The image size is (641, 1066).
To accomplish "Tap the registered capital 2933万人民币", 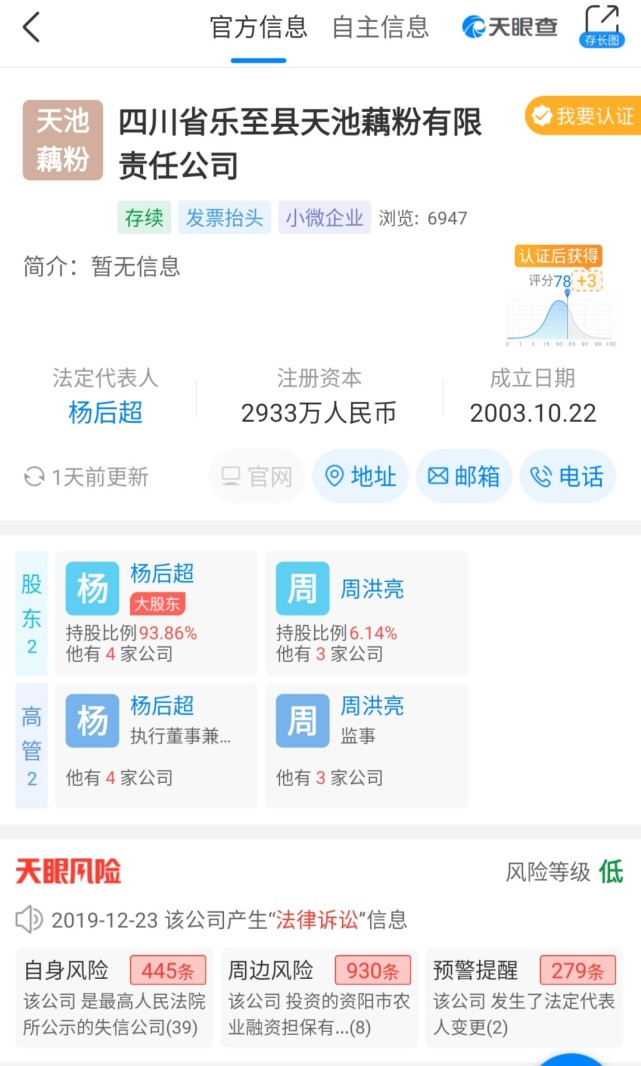I will coord(319,413).
